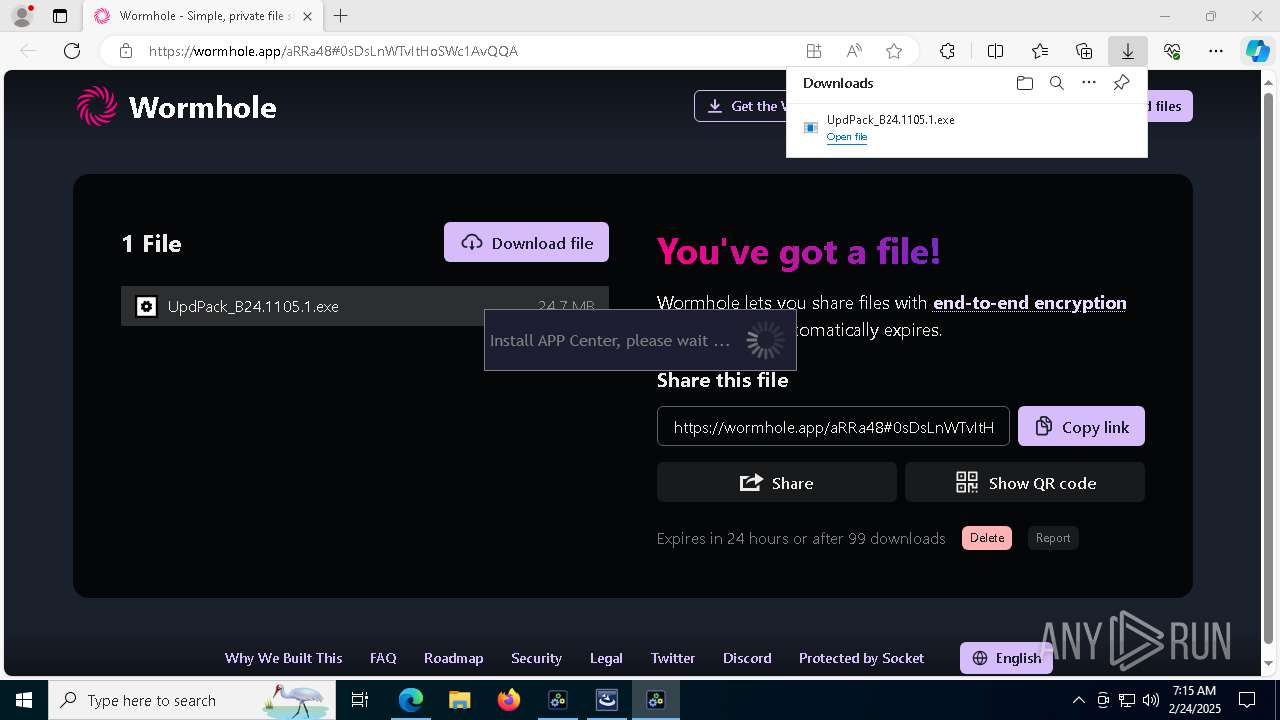The width and height of the screenshot is (1280, 720).
Task: Close the Wormhole browser tab
Action: click(308, 16)
